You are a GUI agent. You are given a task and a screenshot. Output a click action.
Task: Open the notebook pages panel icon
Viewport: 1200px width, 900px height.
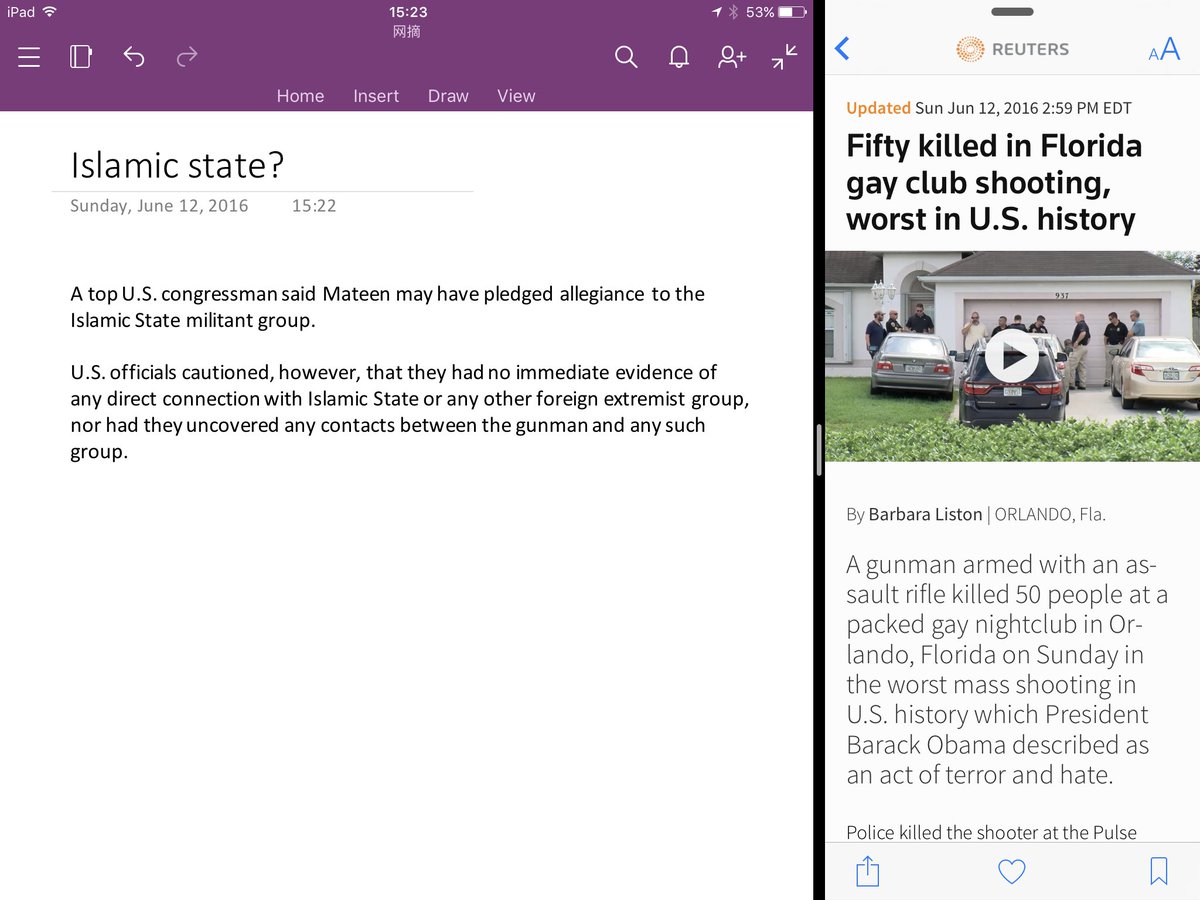click(81, 58)
